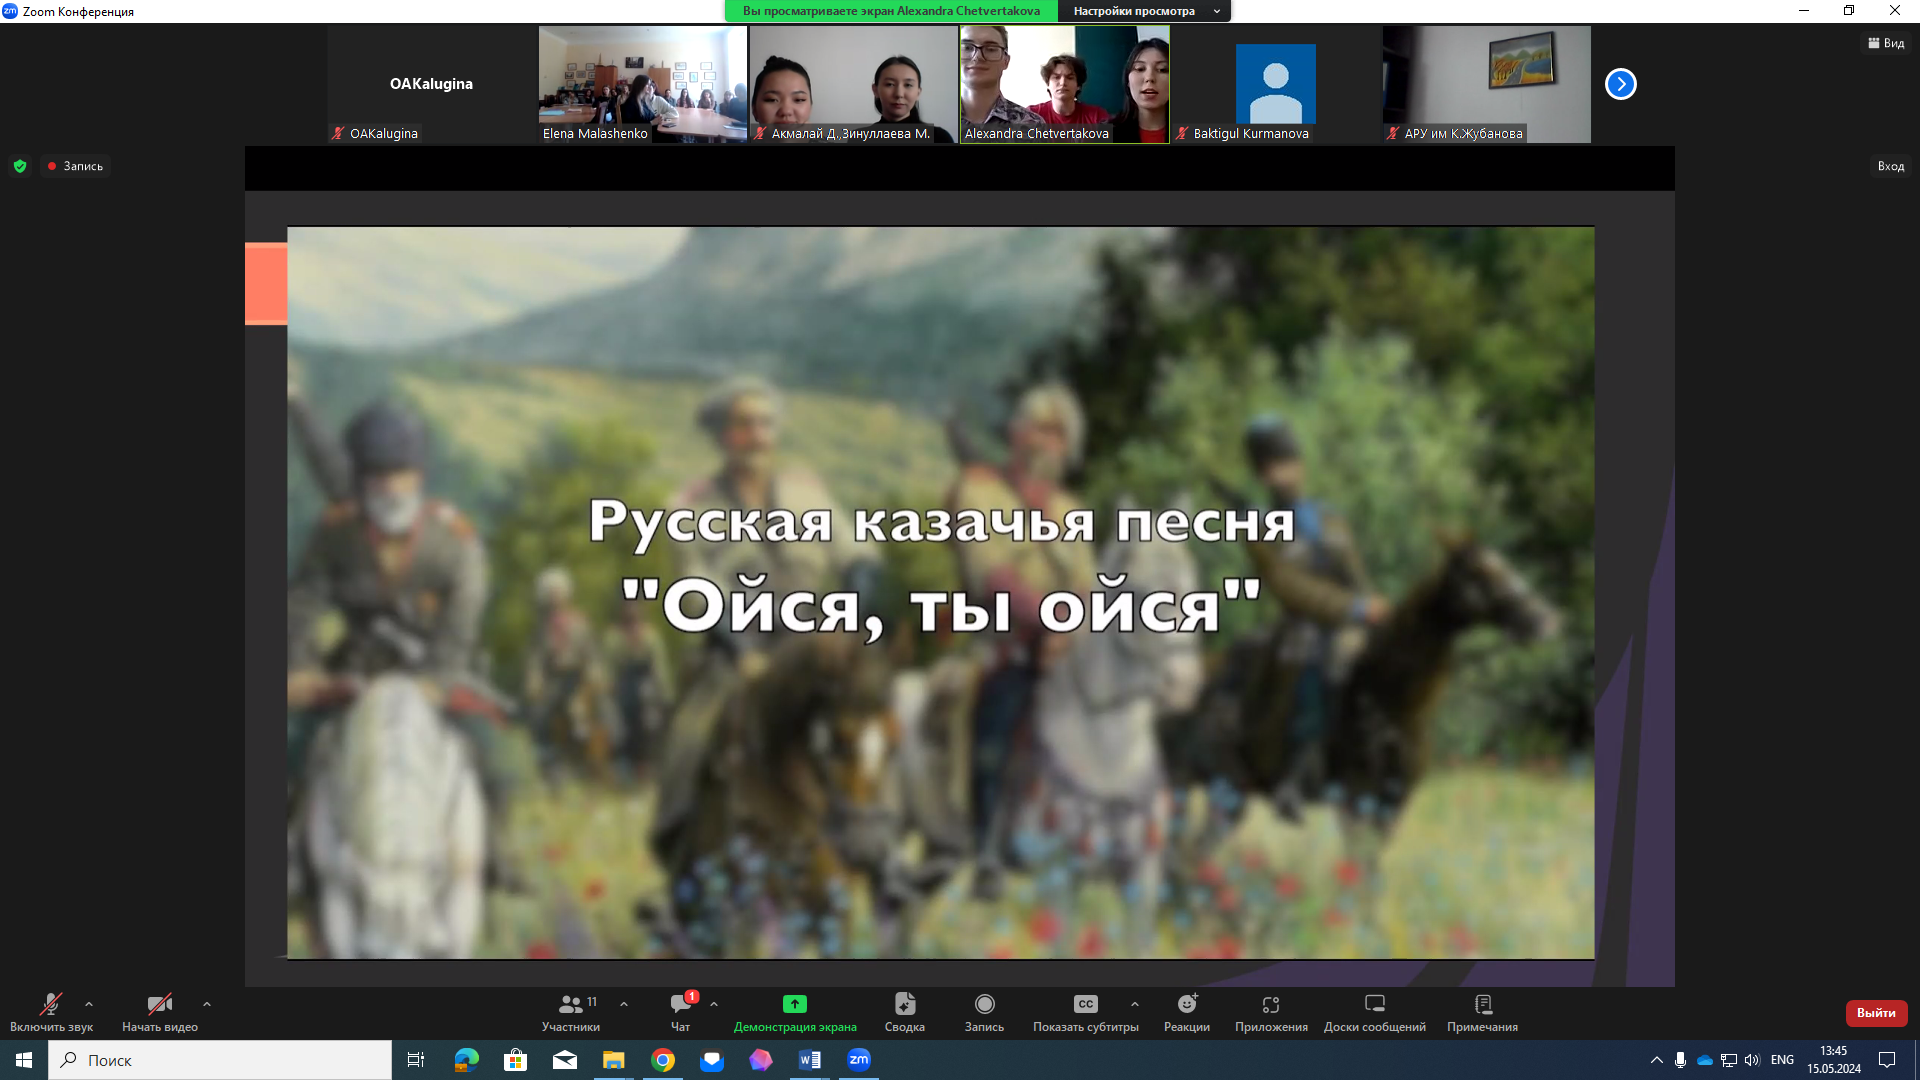Screen dimensions: 1920x1080
Task: Start camera with Начать видео
Action: pyautogui.click(x=160, y=1004)
